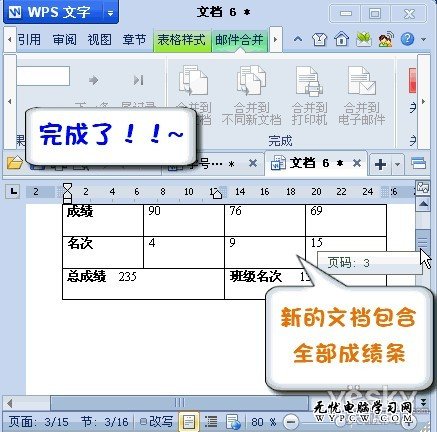The image size is (437, 432).
Task: Add a new document tab with plus
Action: (381, 164)
